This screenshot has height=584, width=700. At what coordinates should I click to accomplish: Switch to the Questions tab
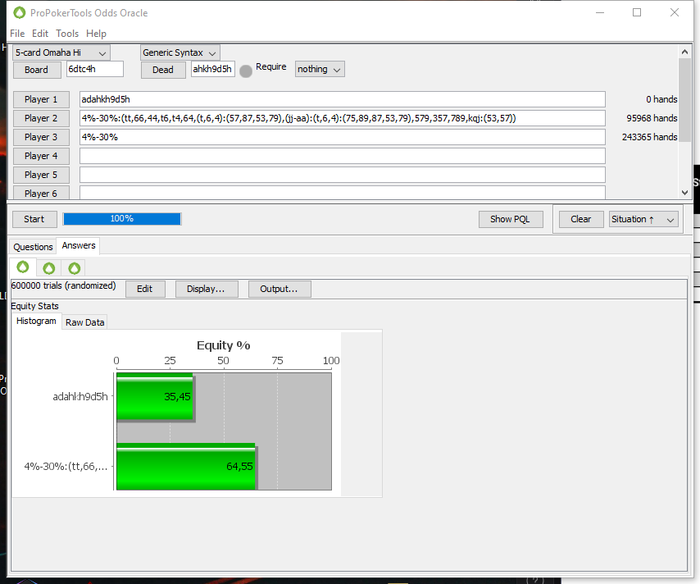[33, 246]
